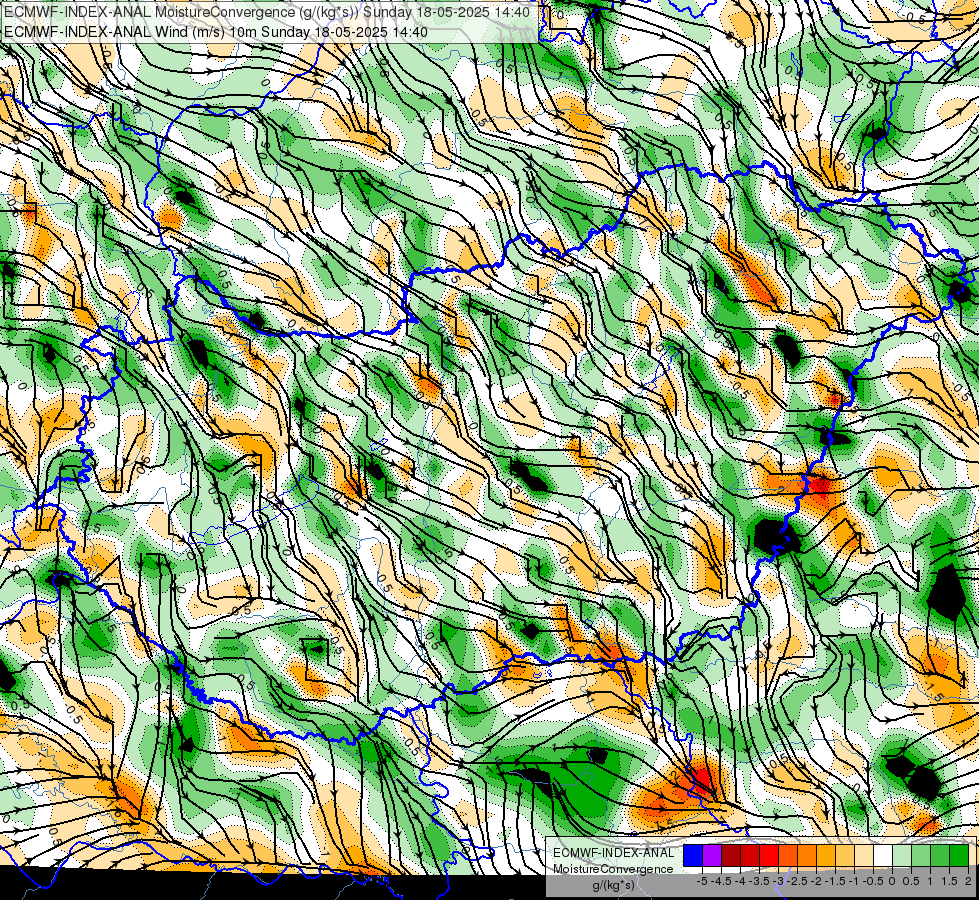Click the legend unit g/(kg*s)
The width and height of the screenshot is (979, 900).
pos(614,886)
